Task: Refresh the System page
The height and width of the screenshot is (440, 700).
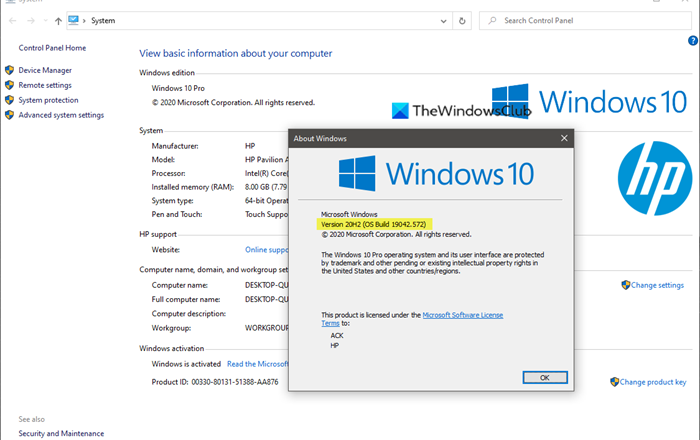Action: coord(462,21)
